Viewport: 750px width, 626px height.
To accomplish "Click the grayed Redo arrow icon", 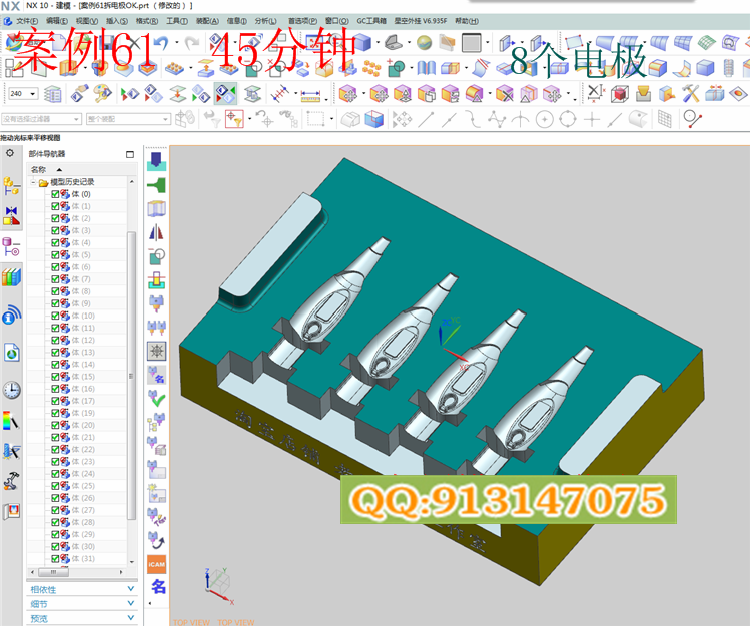I will pos(192,44).
